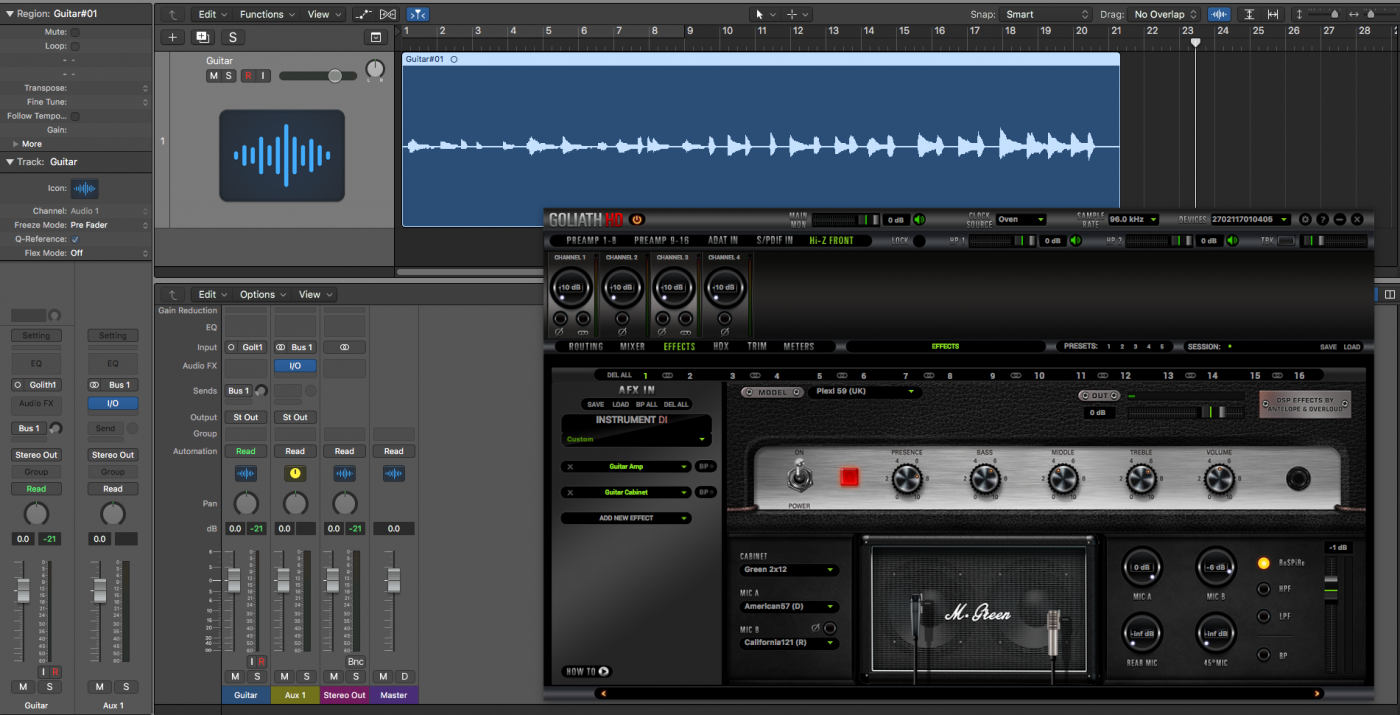The width and height of the screenshot is (1400, 715).
Task: Toggle blue waveform zoom button
Action: click(1219, 14)
